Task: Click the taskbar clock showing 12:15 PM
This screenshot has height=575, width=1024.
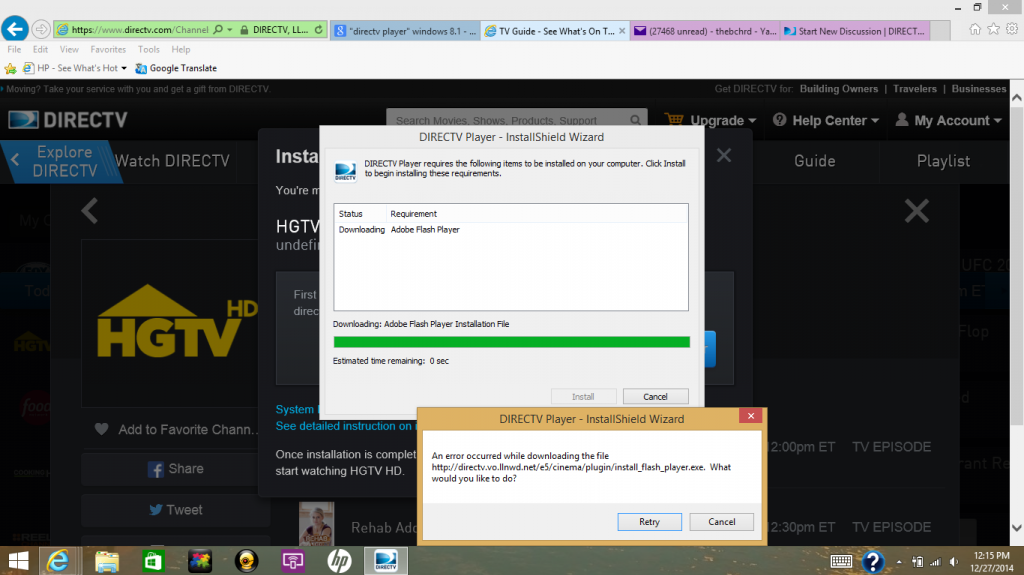Action: coord(991,562)
